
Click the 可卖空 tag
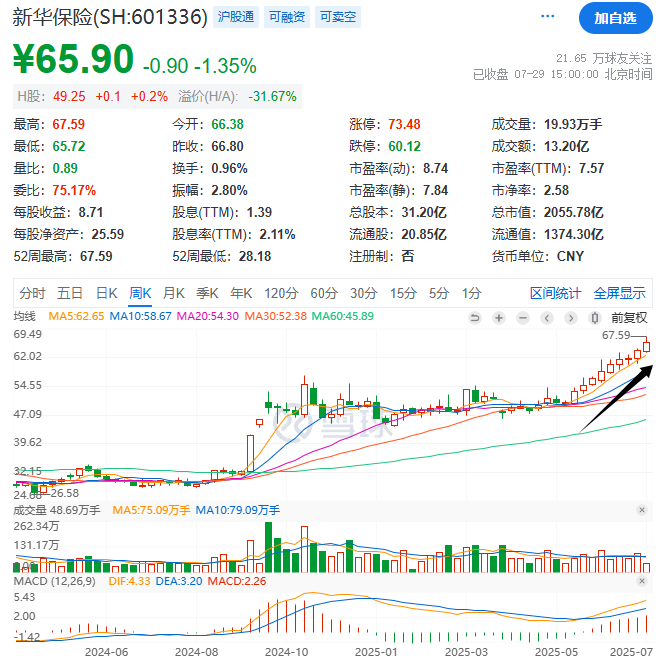[x=338, y=17]
